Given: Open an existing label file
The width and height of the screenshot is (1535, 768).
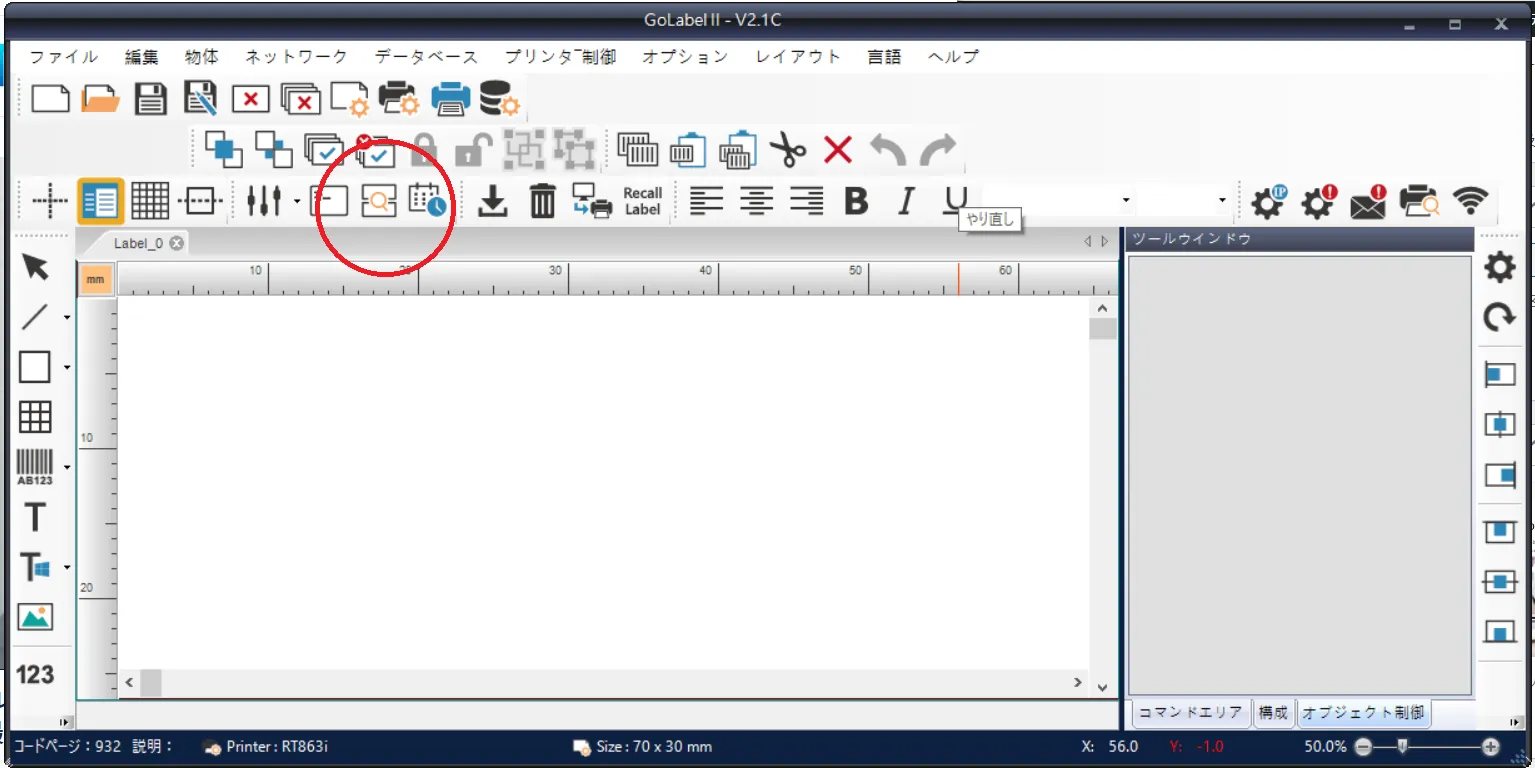Looking at the screenshot, I should (100, 99).
